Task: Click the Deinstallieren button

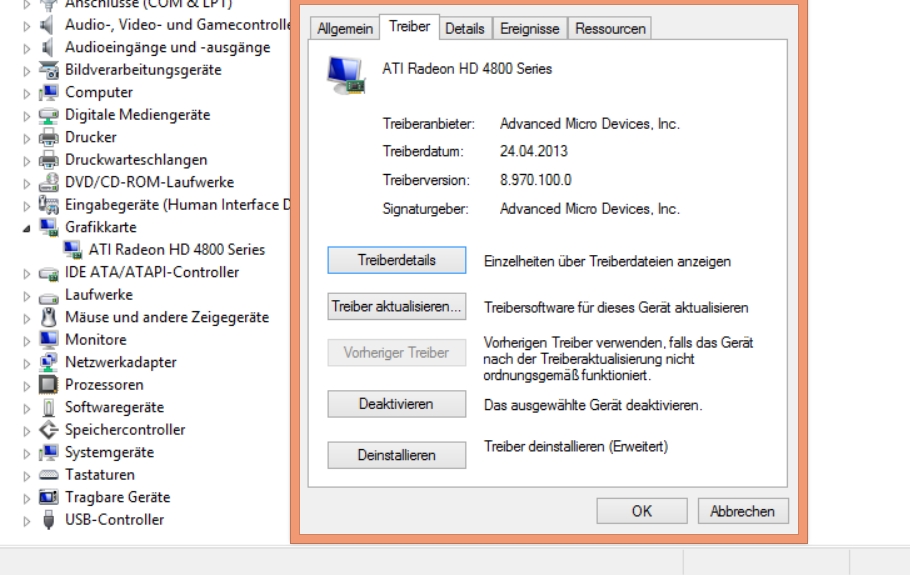Action: (x=396, y=455)
